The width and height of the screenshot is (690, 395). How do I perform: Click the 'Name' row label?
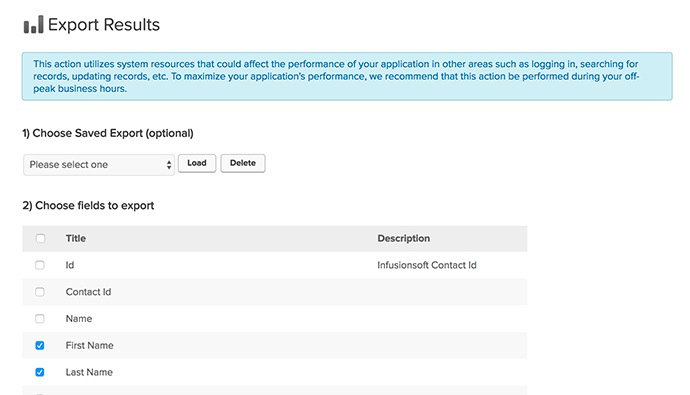[79, 319]
